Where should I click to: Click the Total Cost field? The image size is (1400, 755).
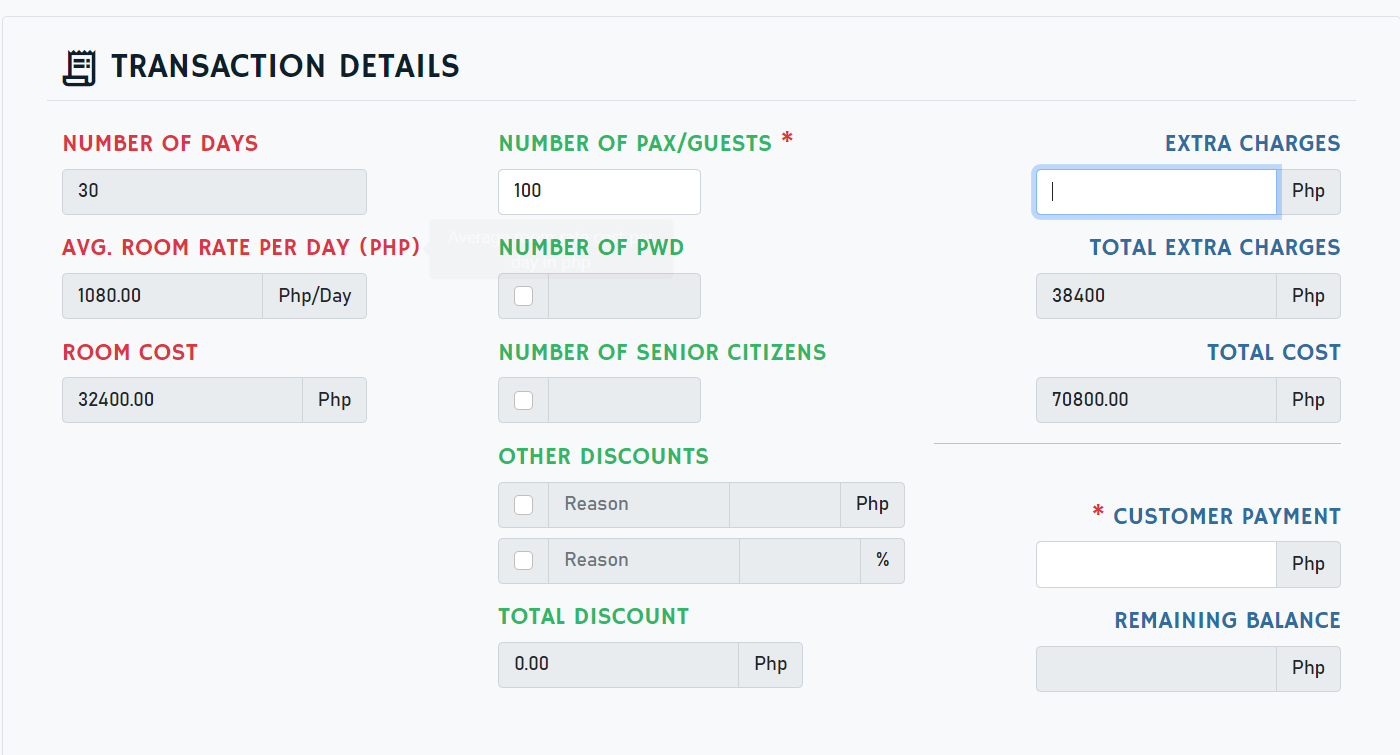(x=1156, y=400)
